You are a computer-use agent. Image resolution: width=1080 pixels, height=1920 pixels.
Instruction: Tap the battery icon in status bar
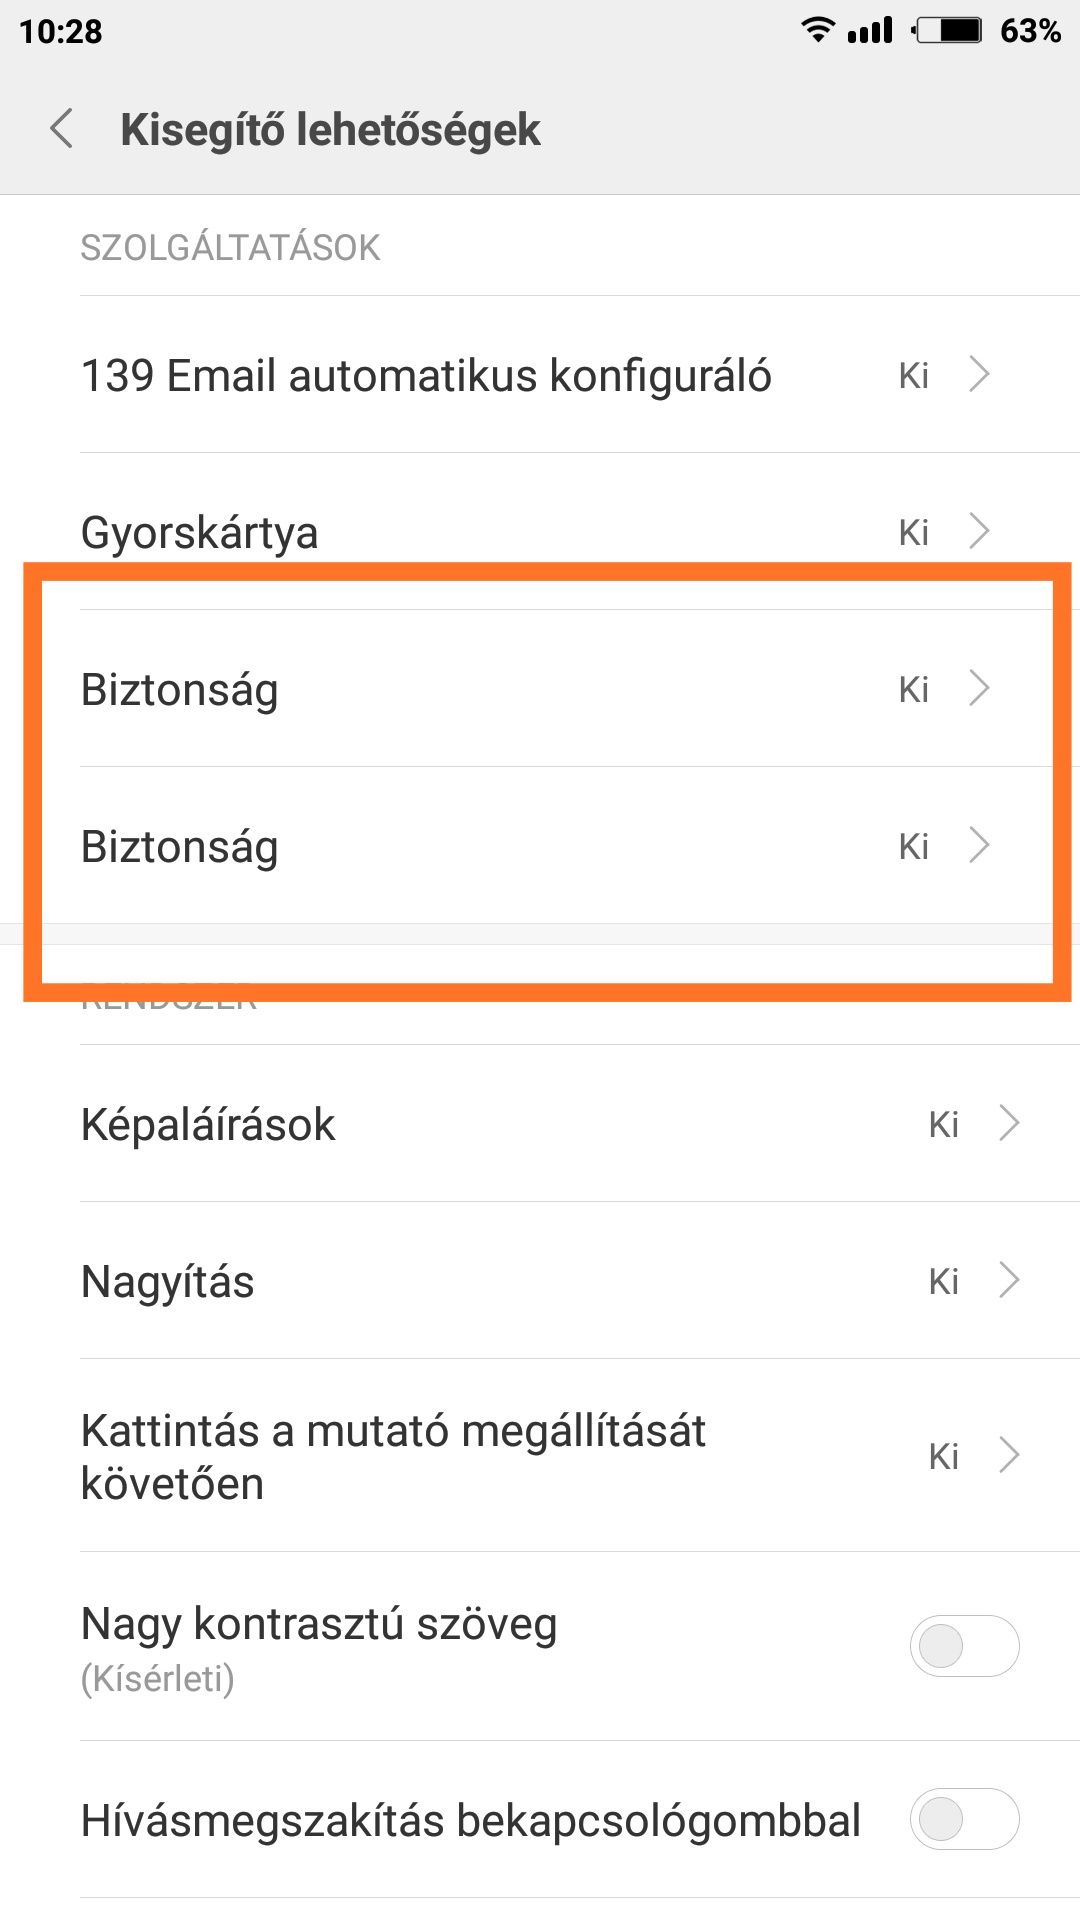click(x=948, y=30)
